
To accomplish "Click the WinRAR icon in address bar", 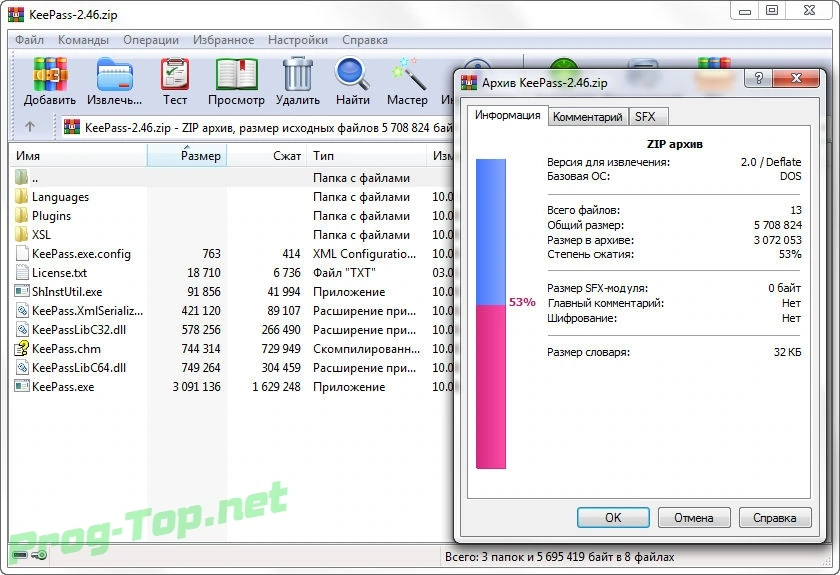I will pyautogui.click(x=72, y=127).
